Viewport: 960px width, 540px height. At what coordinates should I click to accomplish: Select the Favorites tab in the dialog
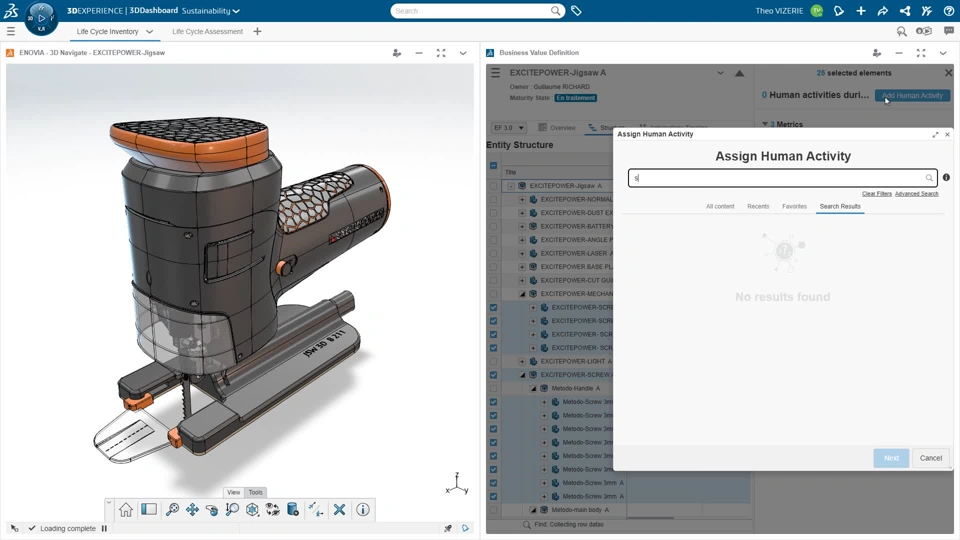tap(794, 206)
